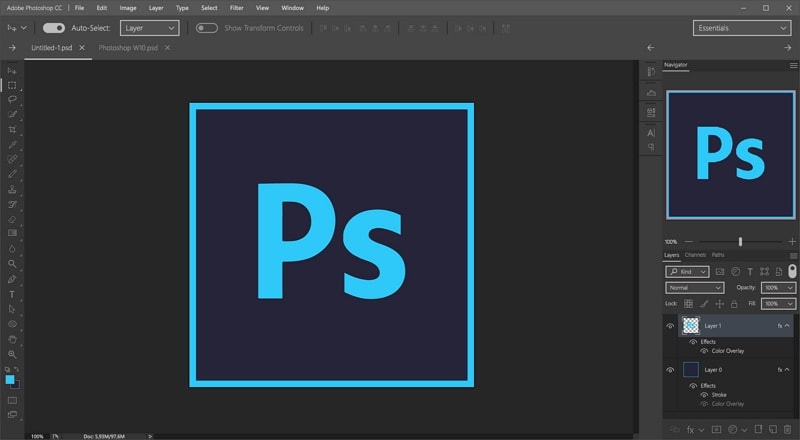
Task: Hide Layer 1 with eye icon
Action: coord(670,326)
